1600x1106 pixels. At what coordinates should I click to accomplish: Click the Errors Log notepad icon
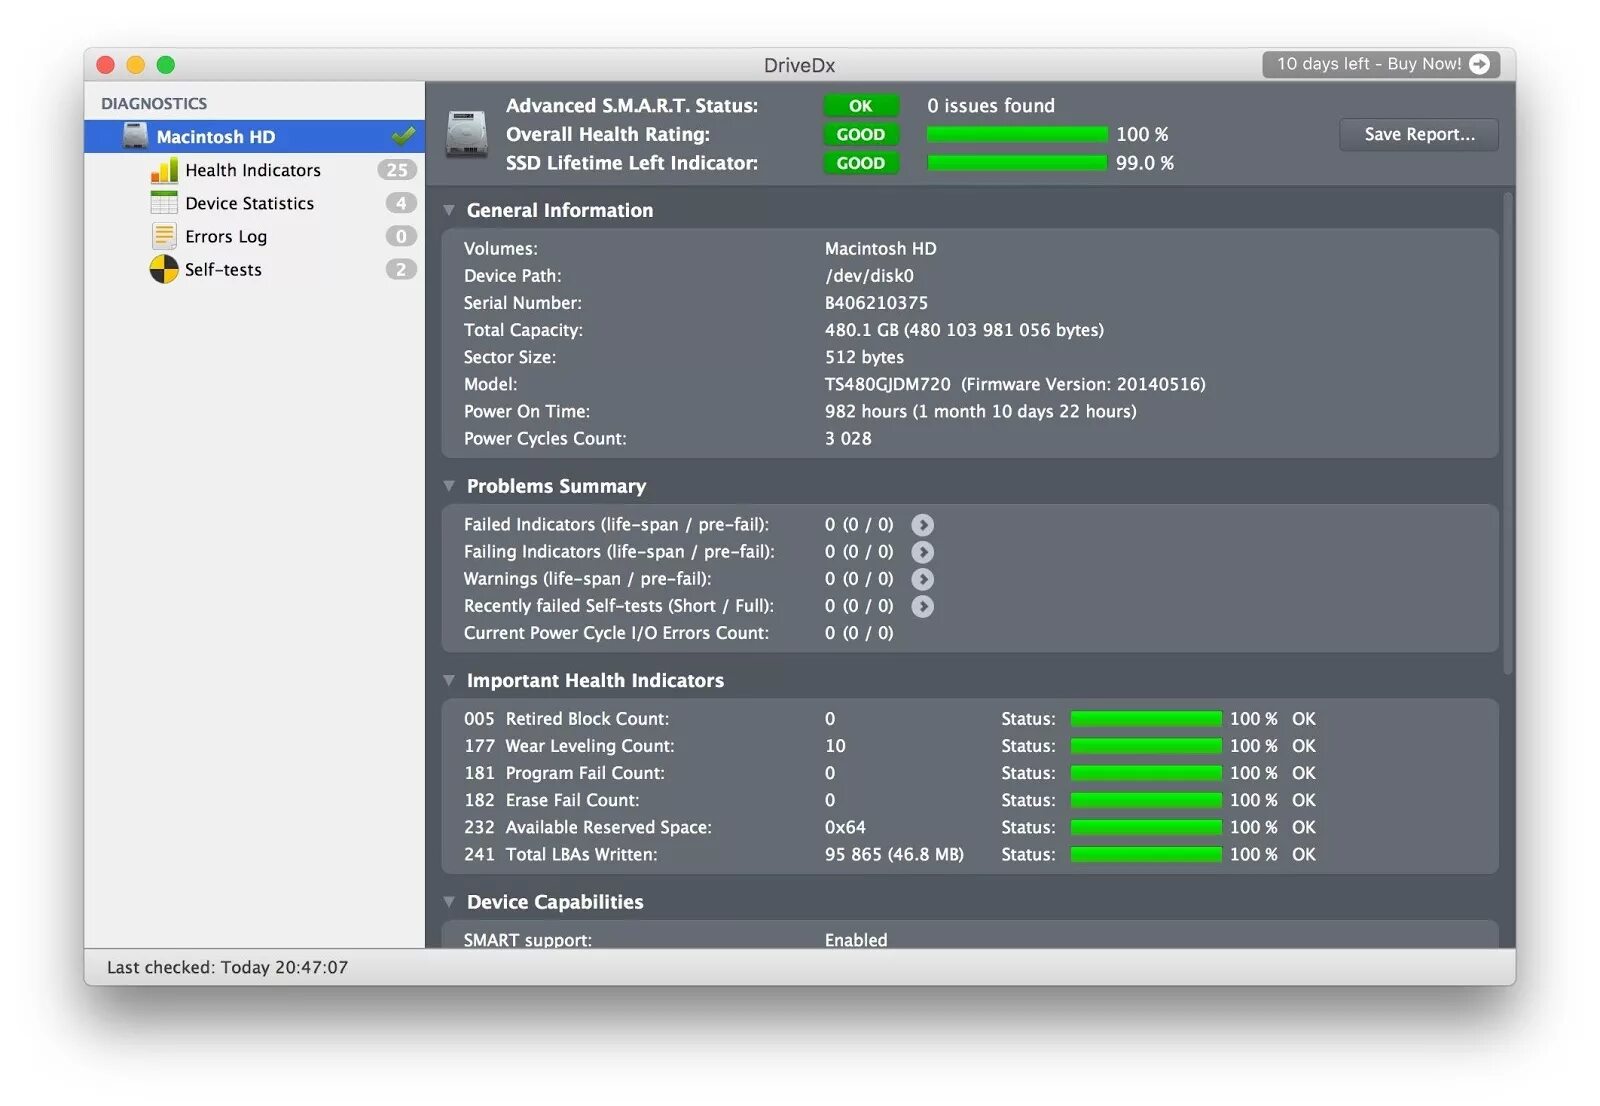click(x=164, y=236)
